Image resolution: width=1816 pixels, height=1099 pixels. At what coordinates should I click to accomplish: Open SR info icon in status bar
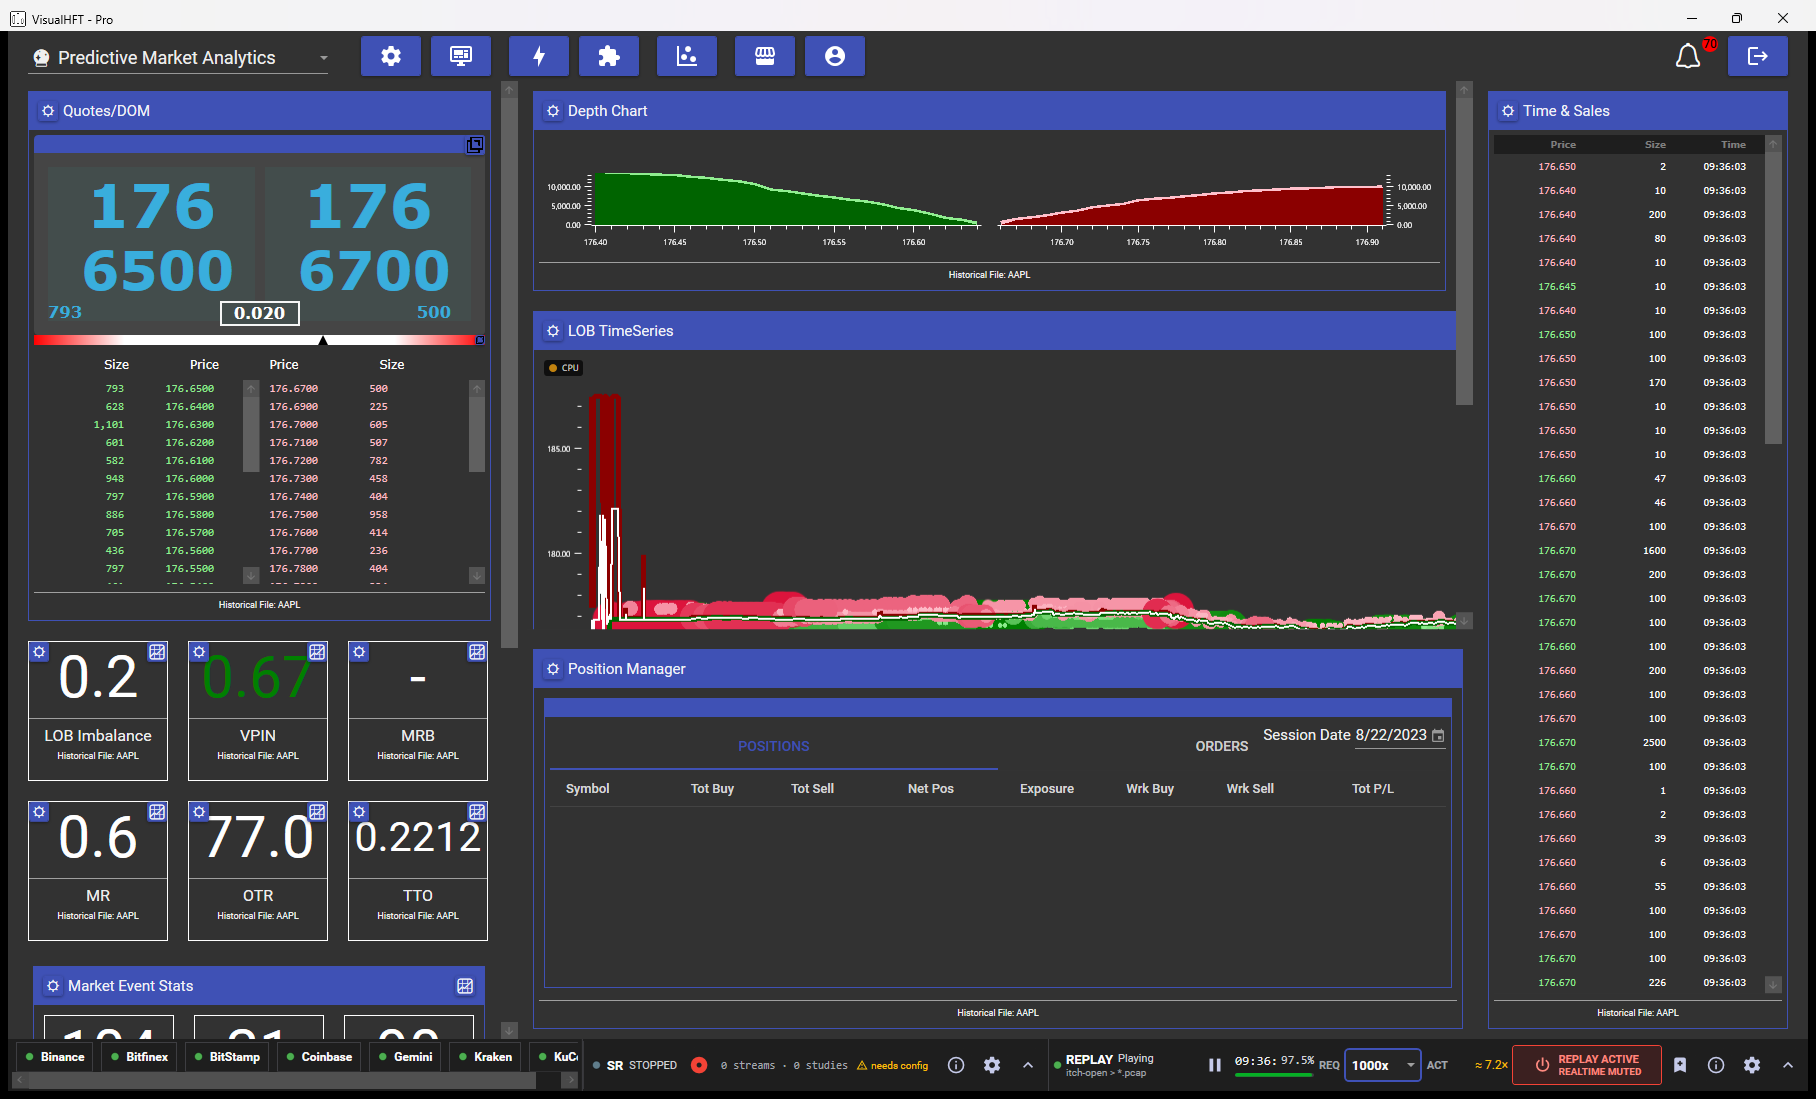956,1065
